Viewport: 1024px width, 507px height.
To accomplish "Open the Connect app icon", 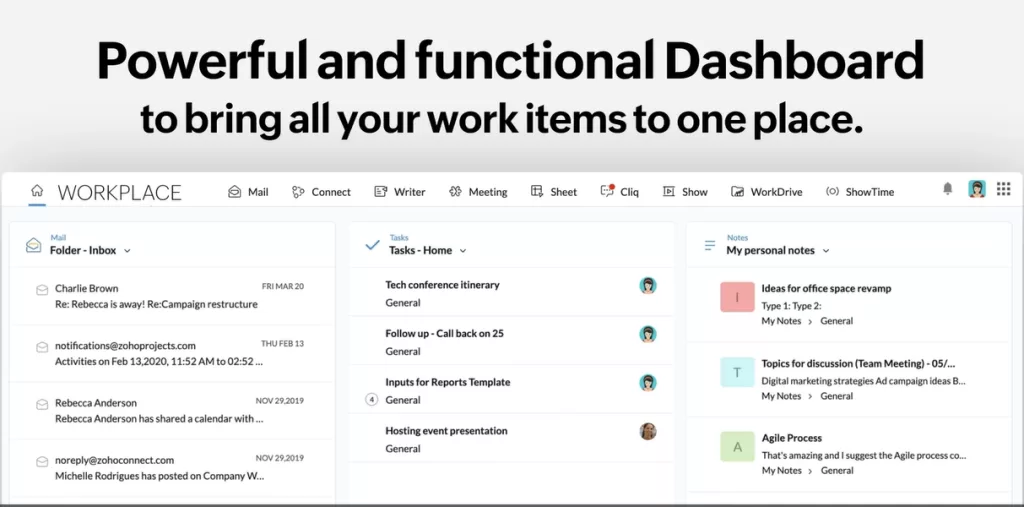I will [x=298, y=191].
